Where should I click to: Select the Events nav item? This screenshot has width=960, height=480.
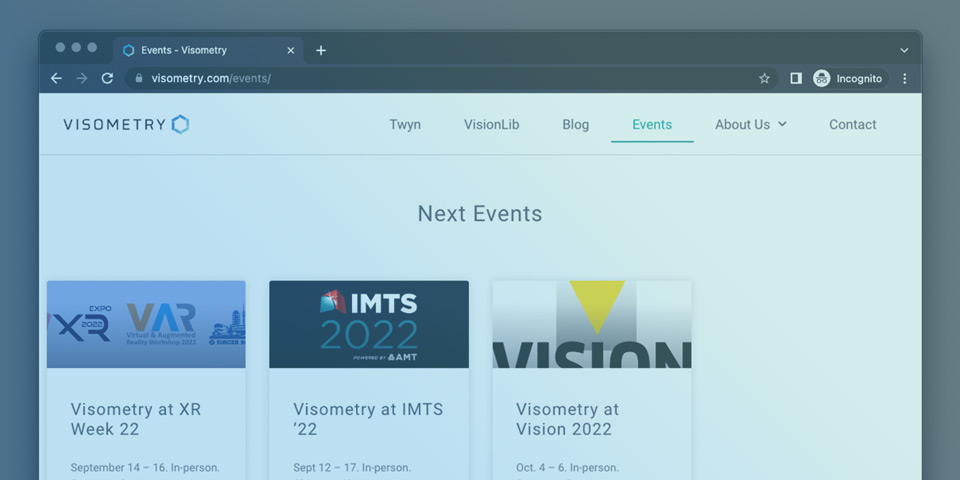tap(652, 124)
